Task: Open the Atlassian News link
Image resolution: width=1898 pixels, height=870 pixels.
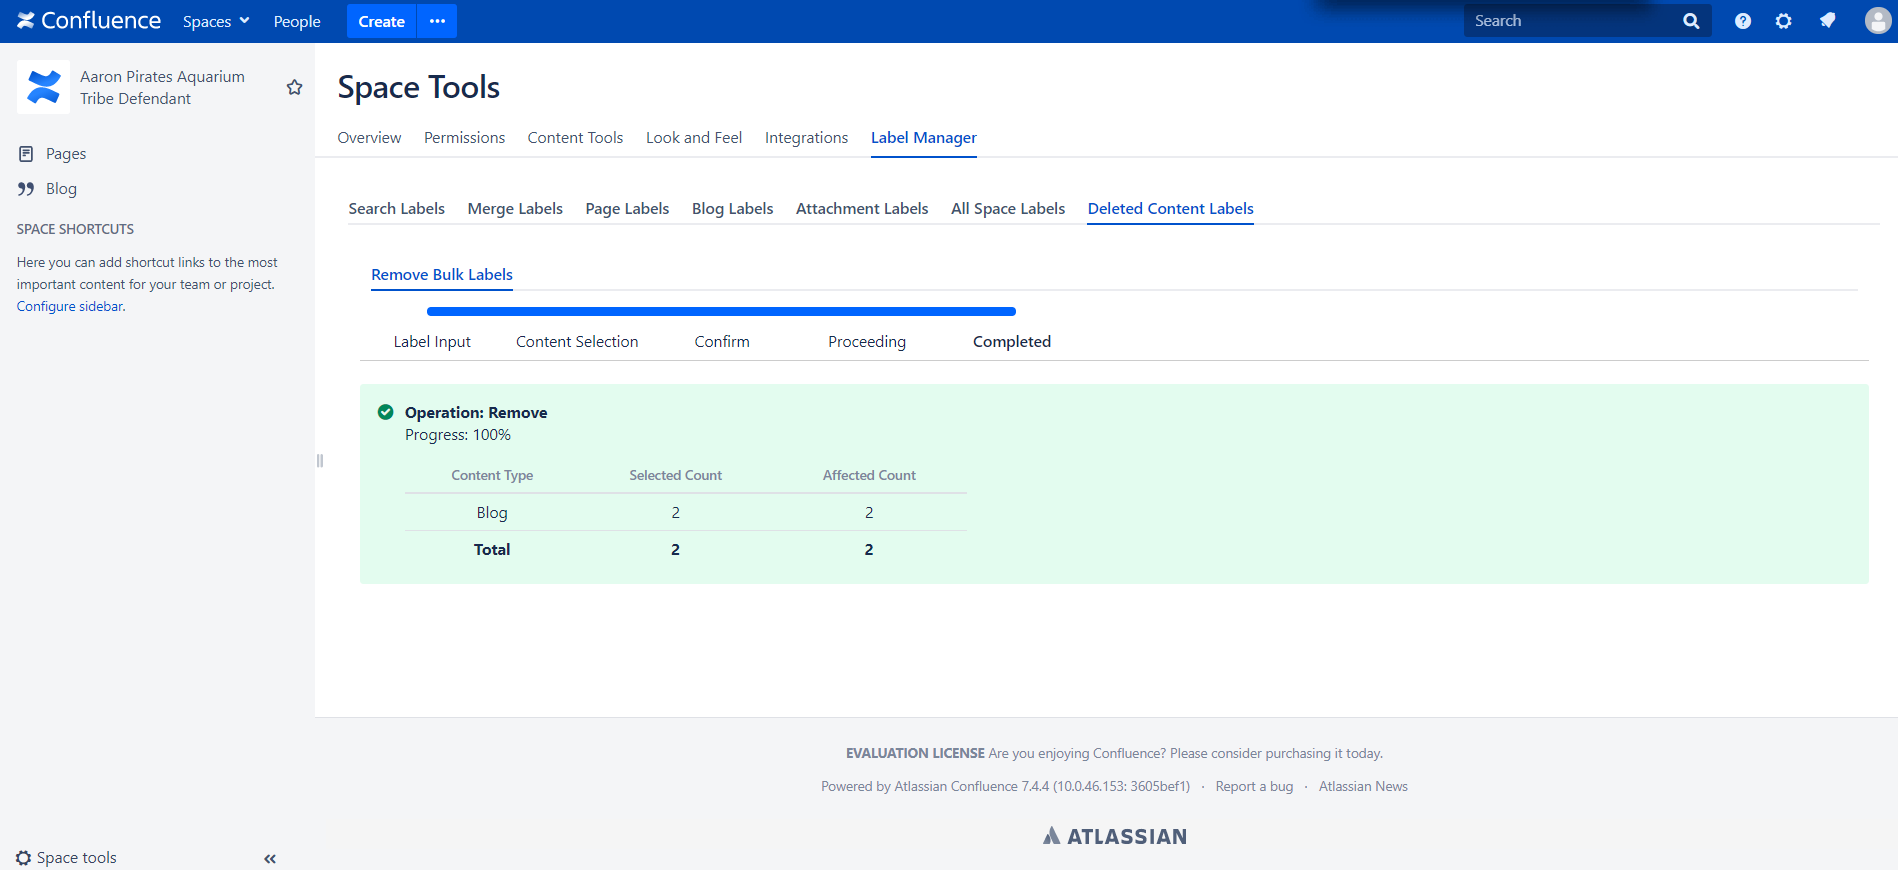Action: (1363, 787)
